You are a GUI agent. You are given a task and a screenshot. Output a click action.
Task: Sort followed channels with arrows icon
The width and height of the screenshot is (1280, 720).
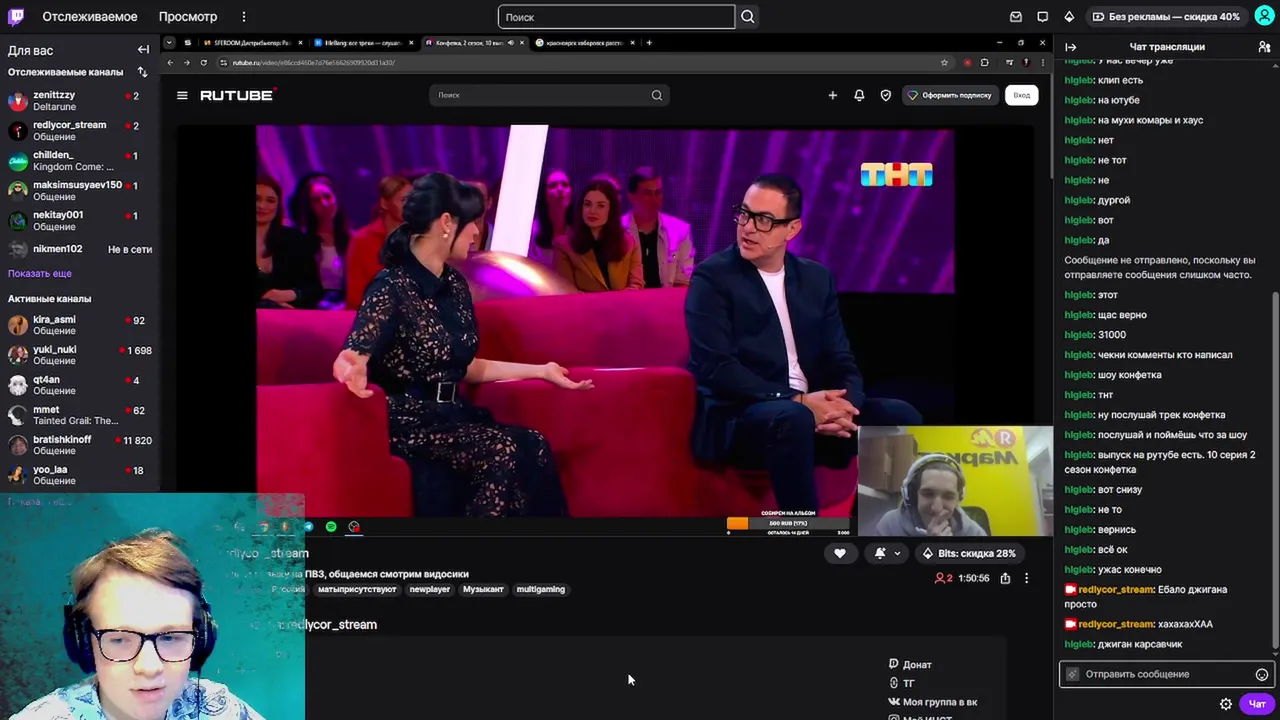(142, 72)
